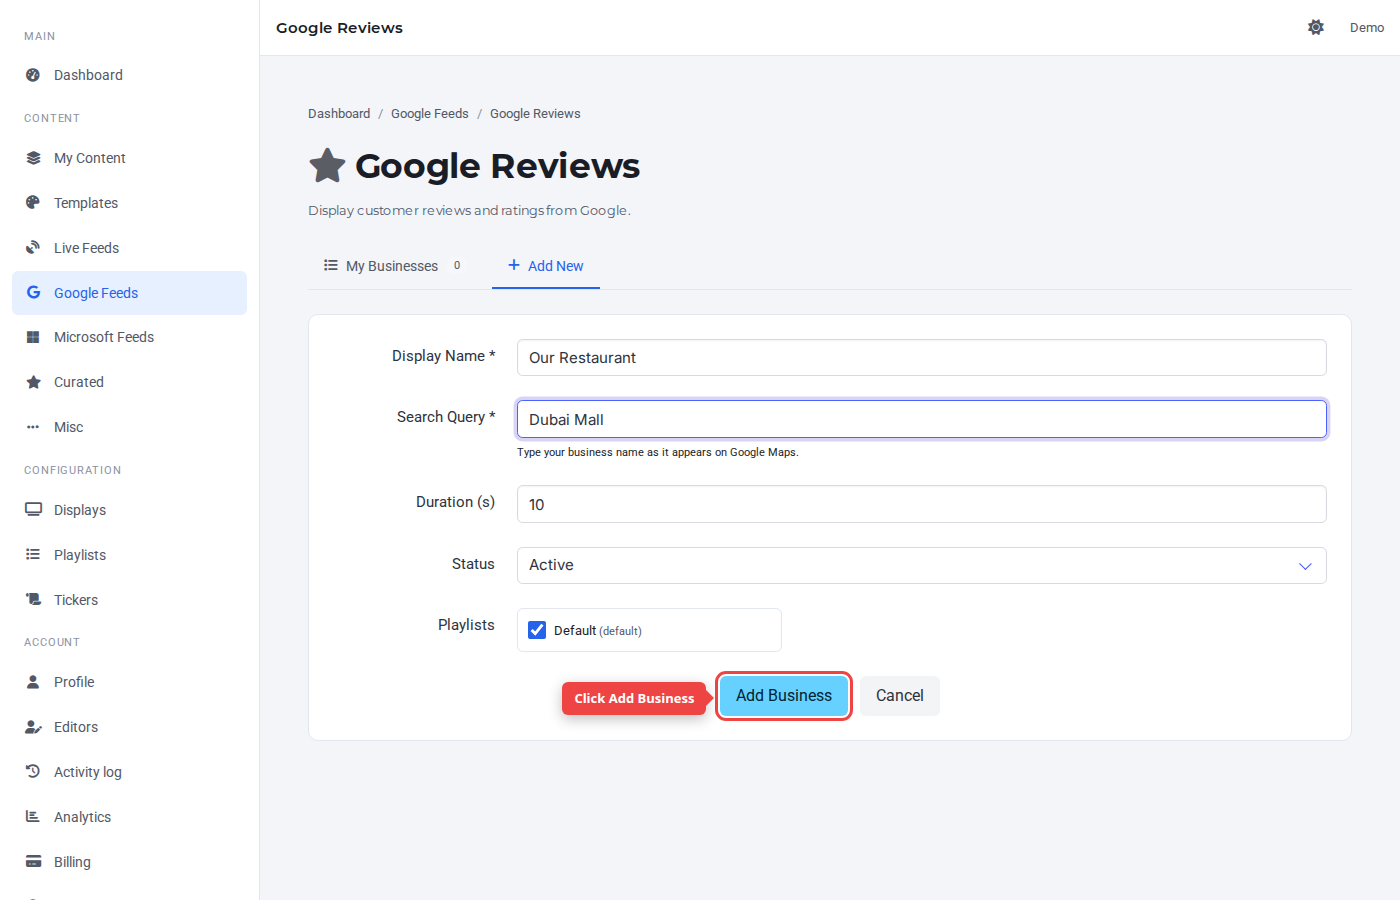Screen dimensions: 1400x900
Task: Click the plus icon beside Add New
Action: pyautogui.click(x=514, y=265)
